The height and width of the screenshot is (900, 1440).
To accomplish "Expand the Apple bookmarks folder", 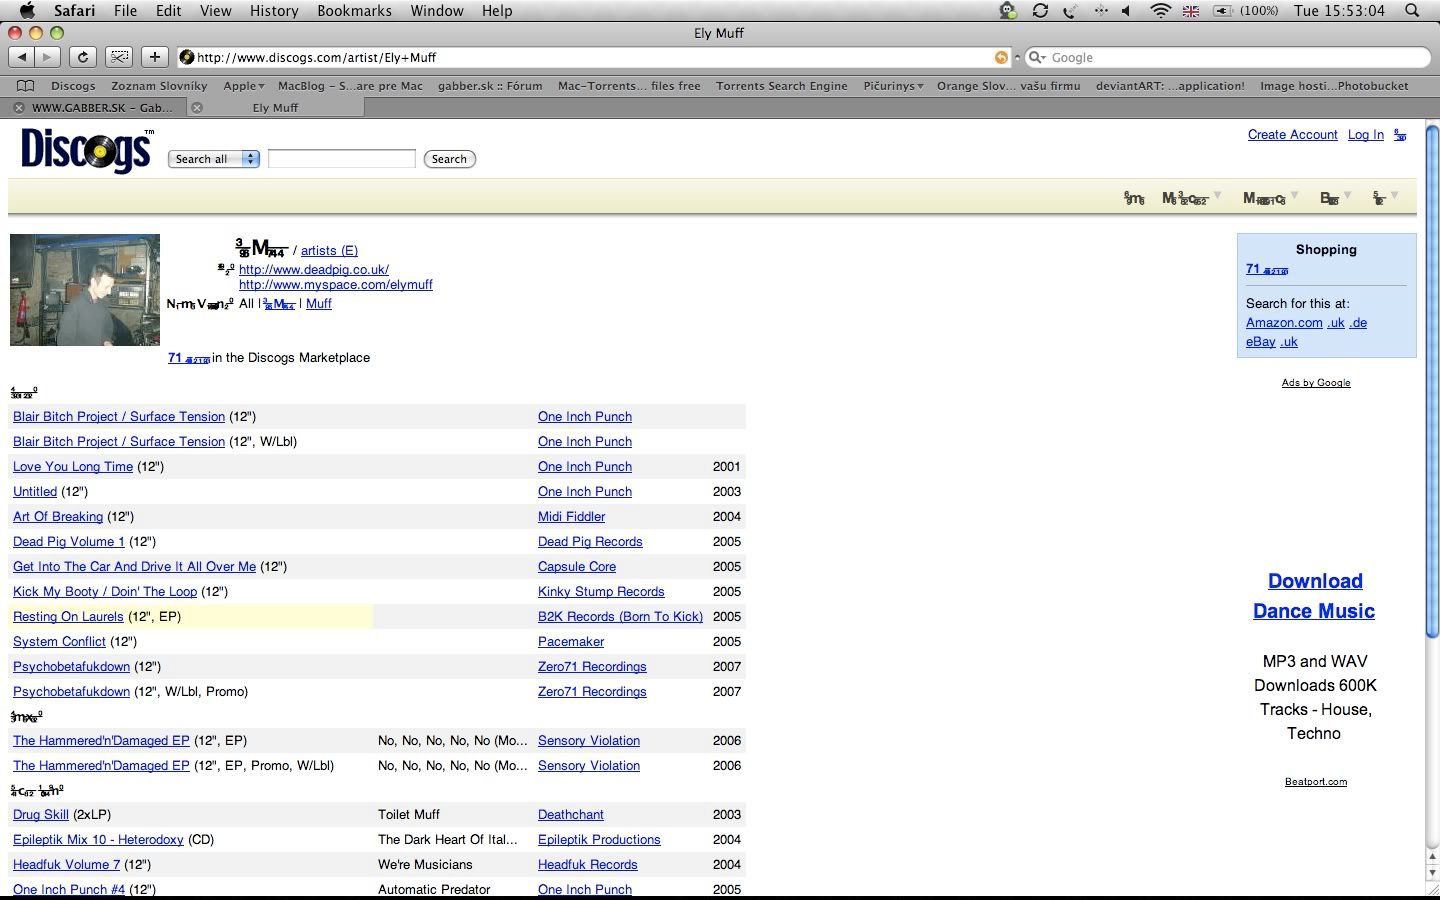I will pos(244,86).
